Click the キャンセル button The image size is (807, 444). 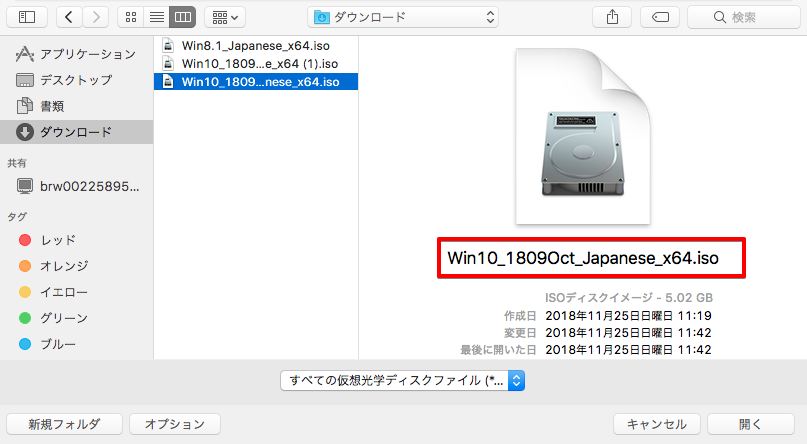coord(657,424)
